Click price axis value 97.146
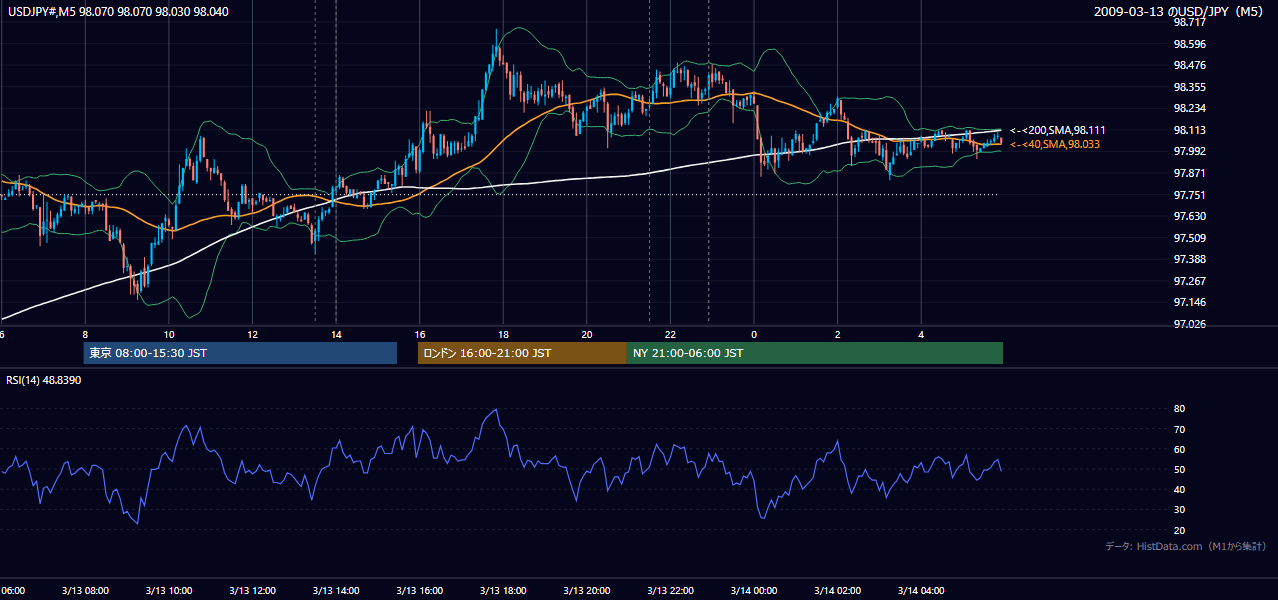The width and height of the screenshot is (1278, 600). pos(1189,302)
